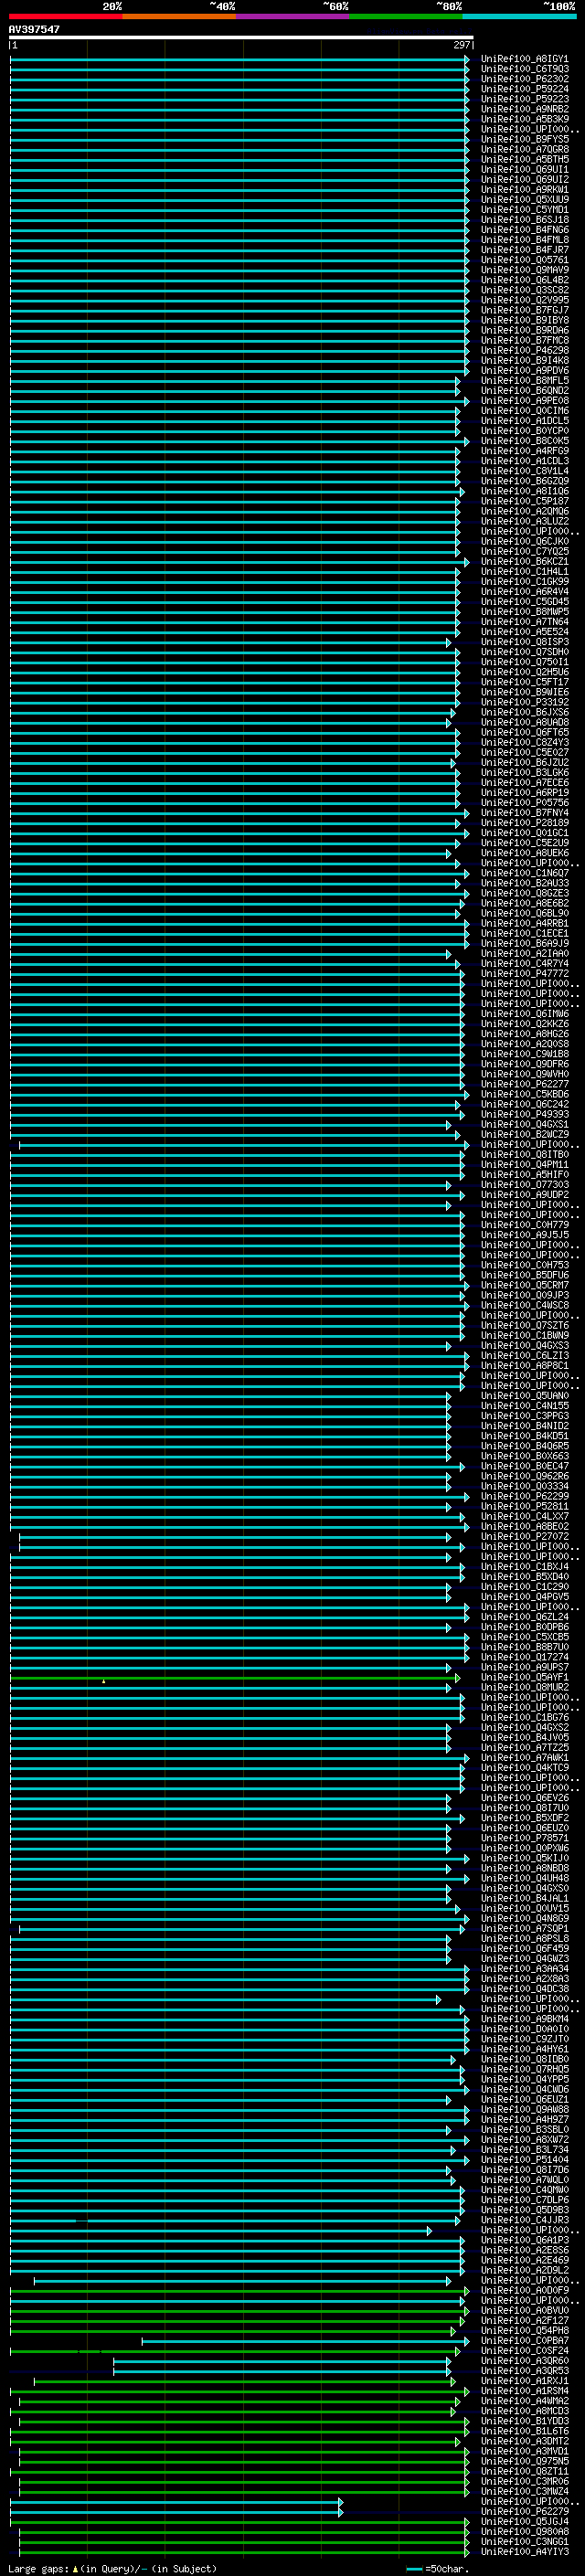Click UniRef100_B7FGJ7 label
The height and width of the screenshot is (2576, 585).
pyautogui.click(x=524, y=310)
